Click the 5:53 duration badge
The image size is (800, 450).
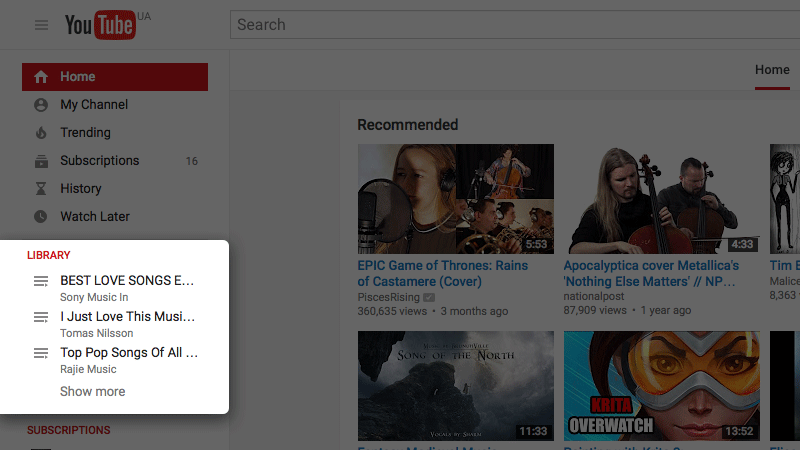pyautogui.click(x=537, y=244)
